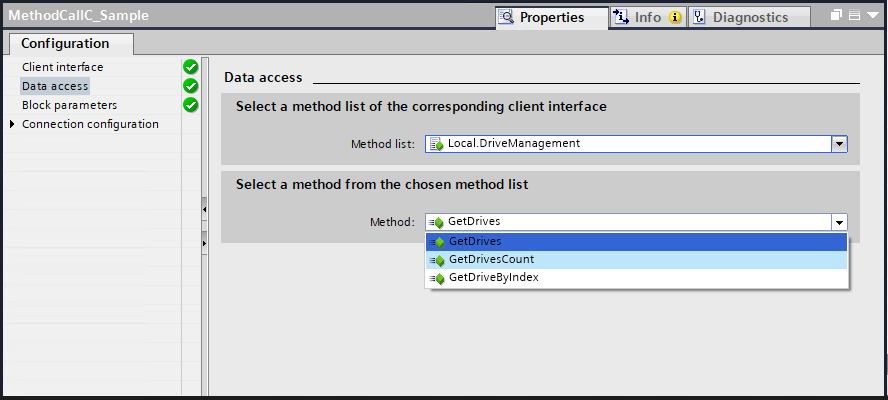Screen dimensions: 888x400
Task: Float the inspector window with overlapping-windows icon
Action: [837, 16]
